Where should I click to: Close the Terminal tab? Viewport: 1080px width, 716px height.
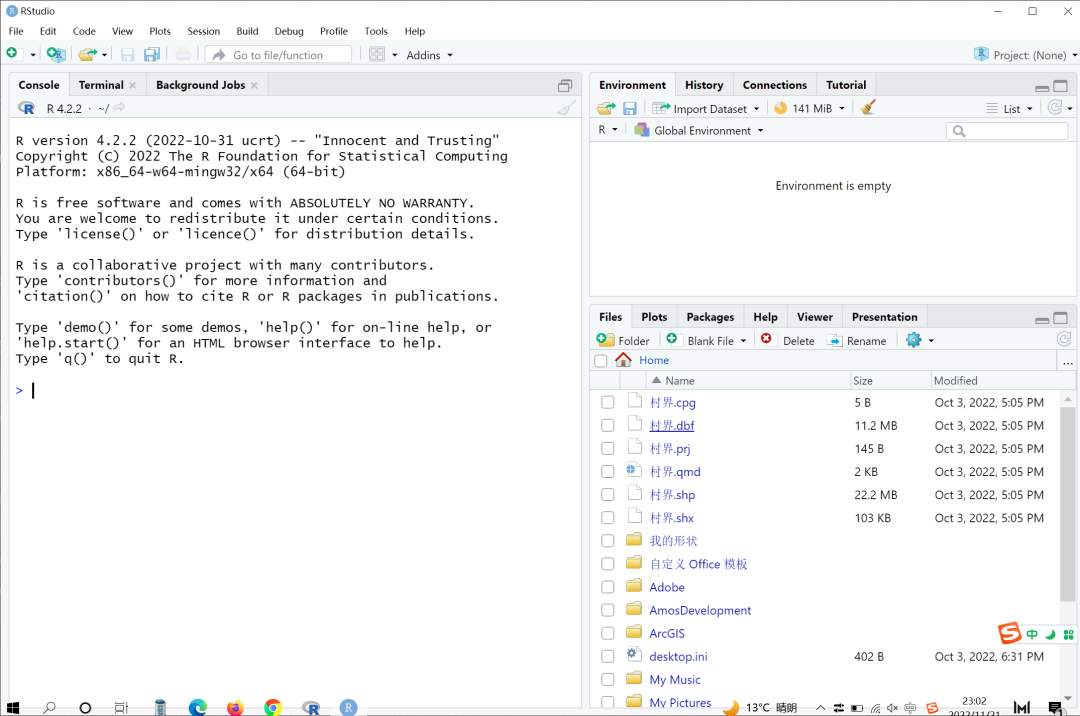click(133, 85)
